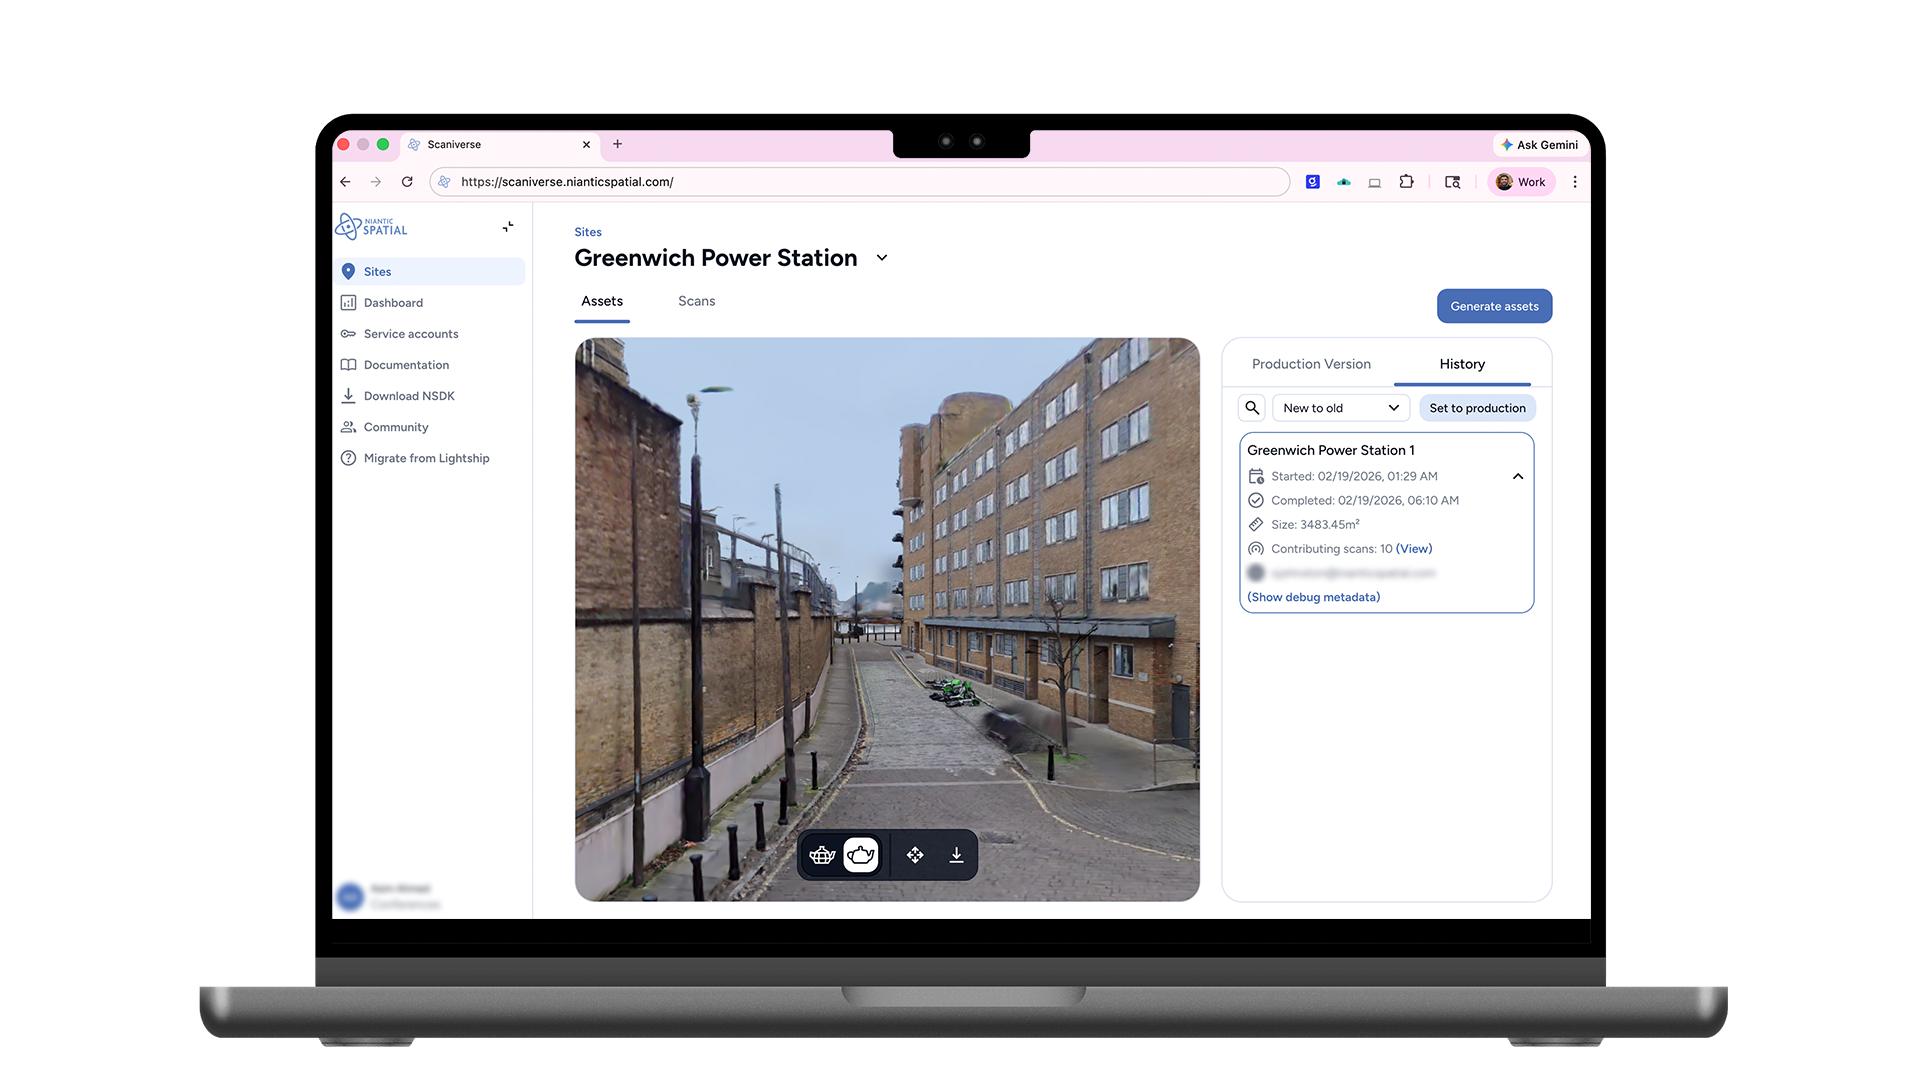Viewport: 1920px width, 1080px height.
Task: Click the browser address bar
Action: click(x=860, y=182)
